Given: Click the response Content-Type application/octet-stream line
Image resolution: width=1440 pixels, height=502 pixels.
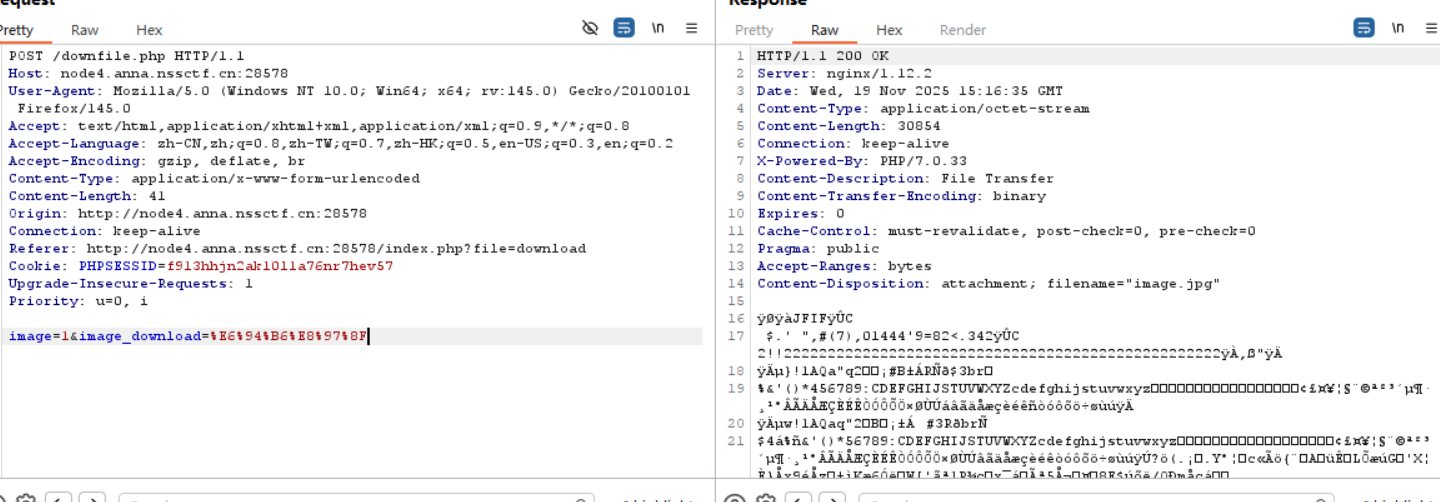Looking at the screenshot, I should point(922,108).
